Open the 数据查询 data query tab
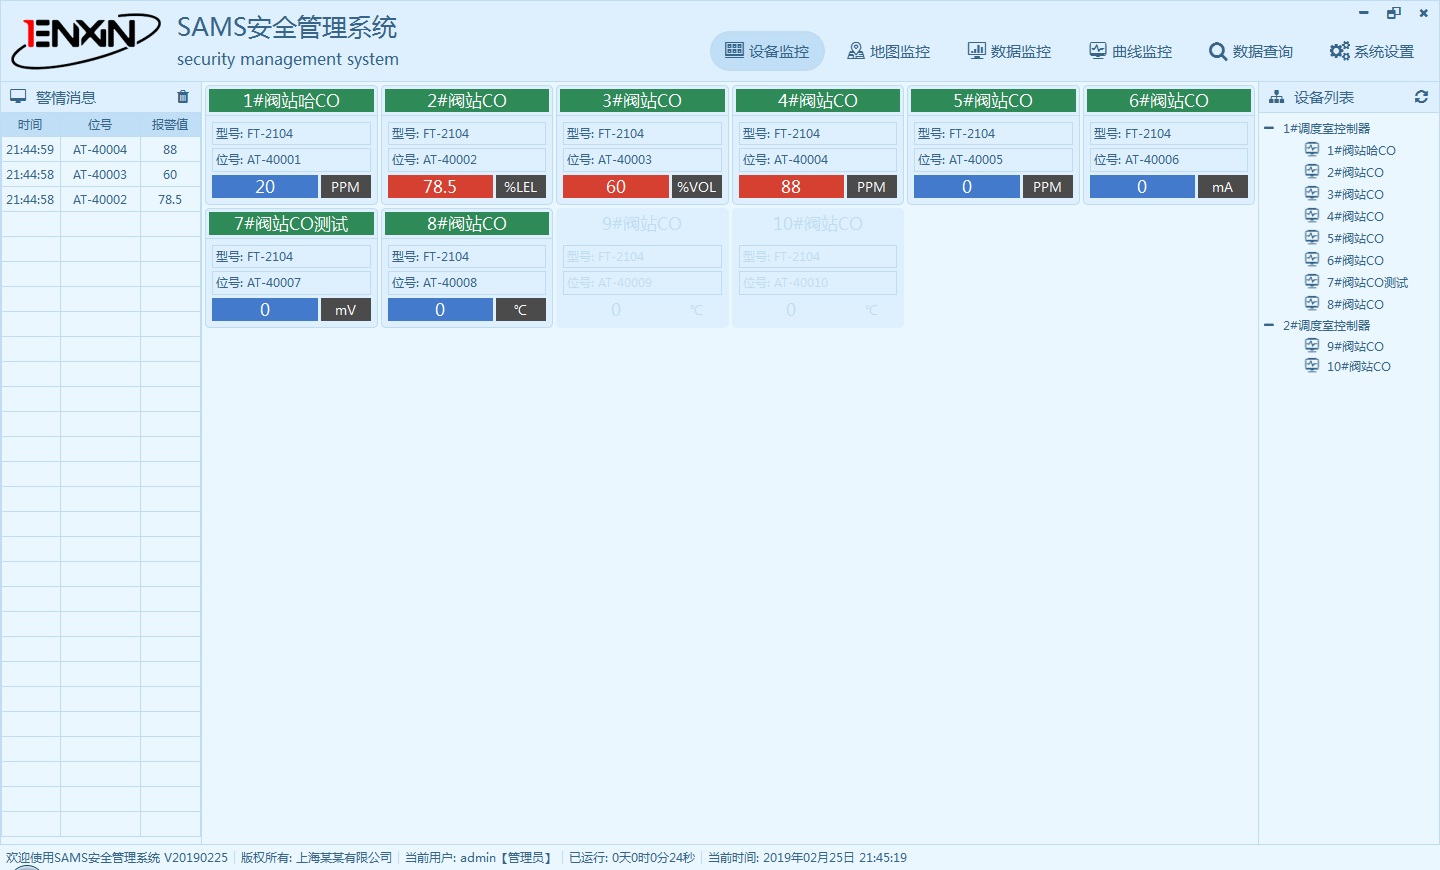Viewport: 1440px width, 870px height. (1250, 51)
